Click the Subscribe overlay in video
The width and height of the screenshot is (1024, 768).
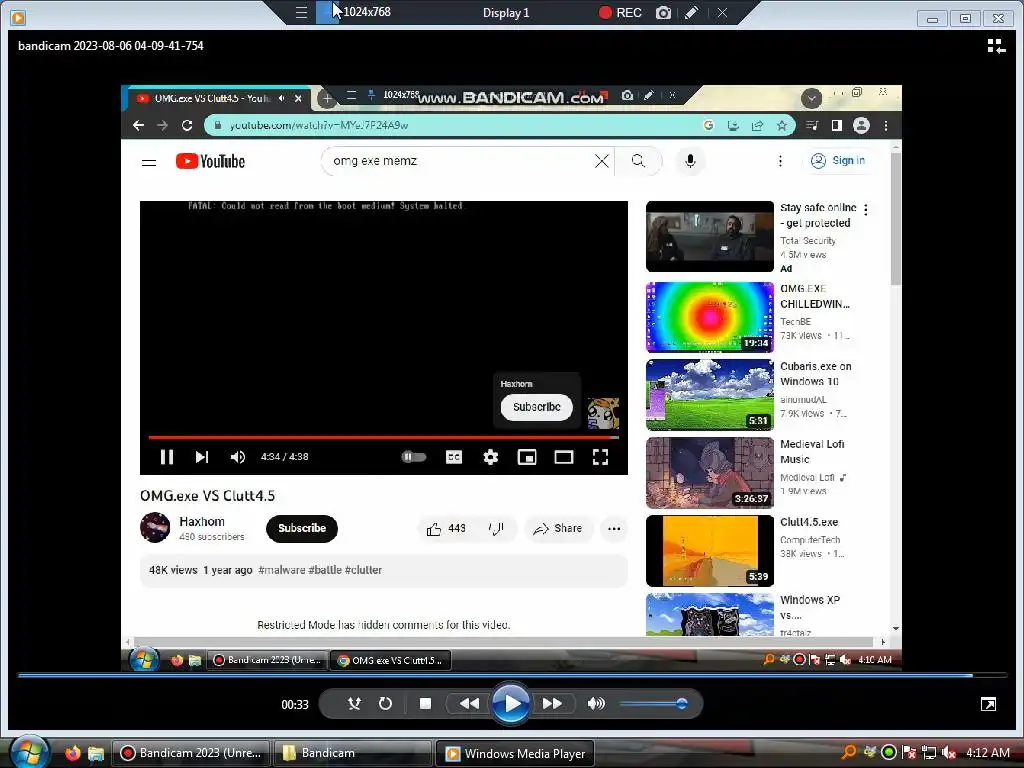[536, 407]
